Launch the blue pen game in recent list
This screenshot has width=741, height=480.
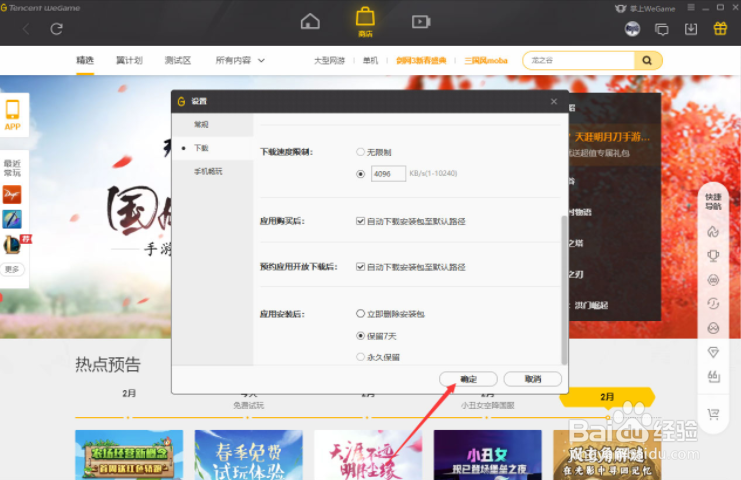pyautogui.click(x=12, y=219)
